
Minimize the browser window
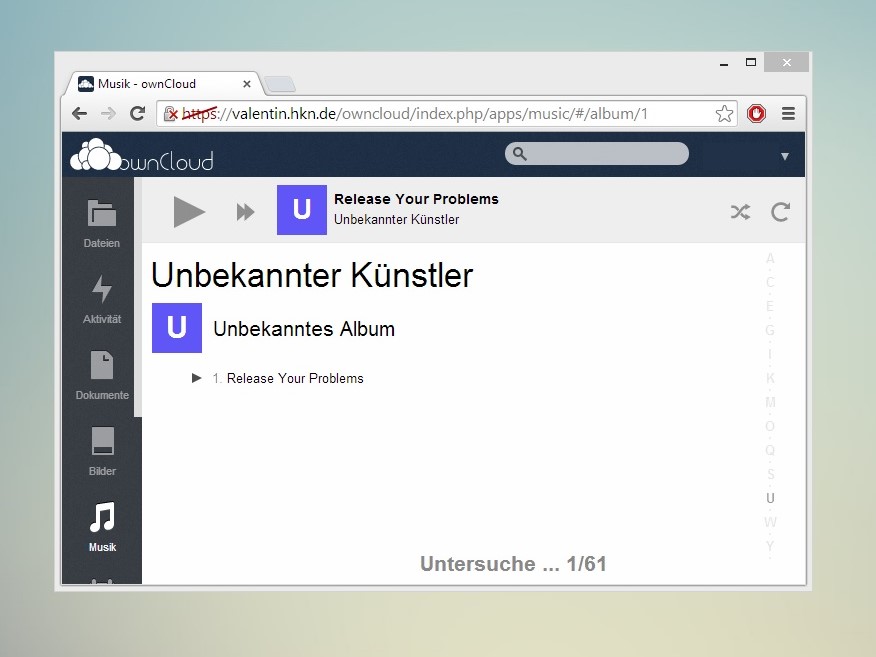(x=724, y=63)
